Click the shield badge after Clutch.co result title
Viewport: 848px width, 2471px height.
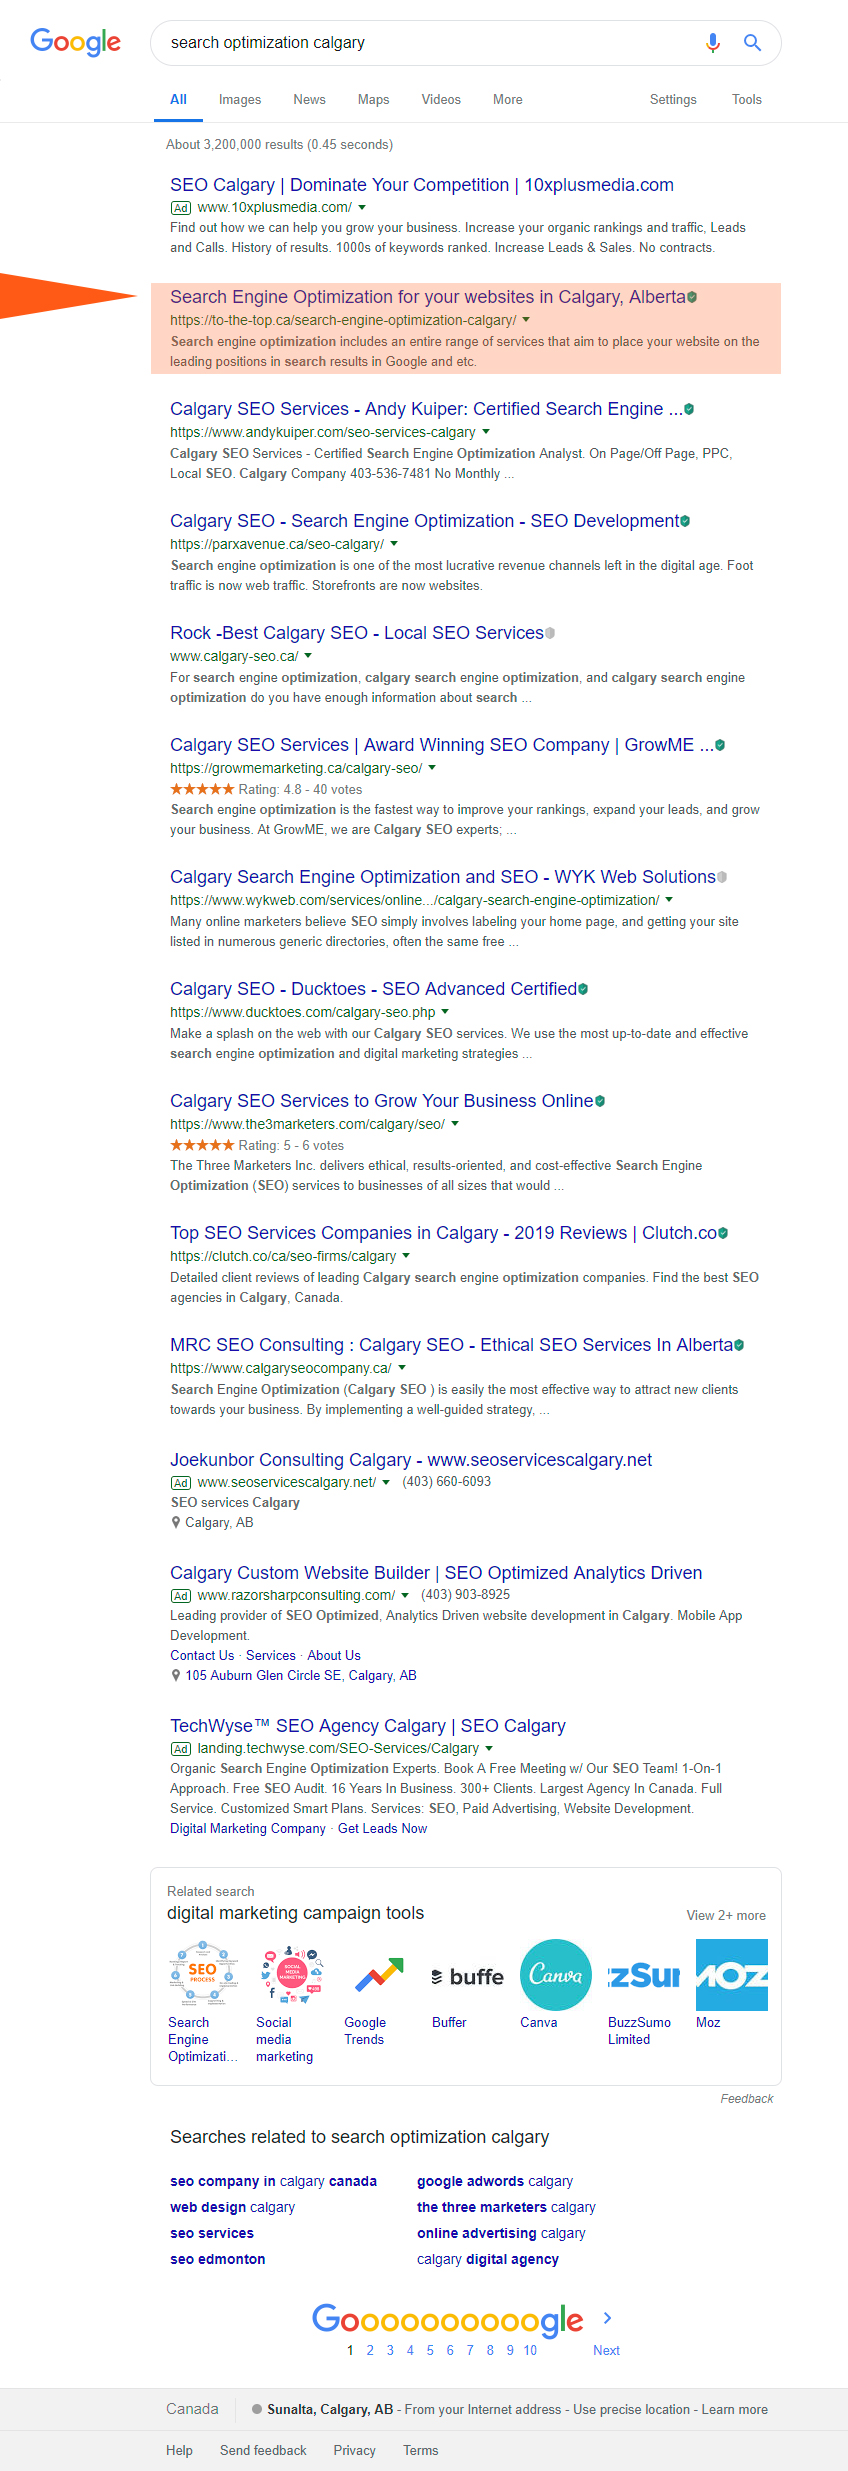coord(723,1233)
